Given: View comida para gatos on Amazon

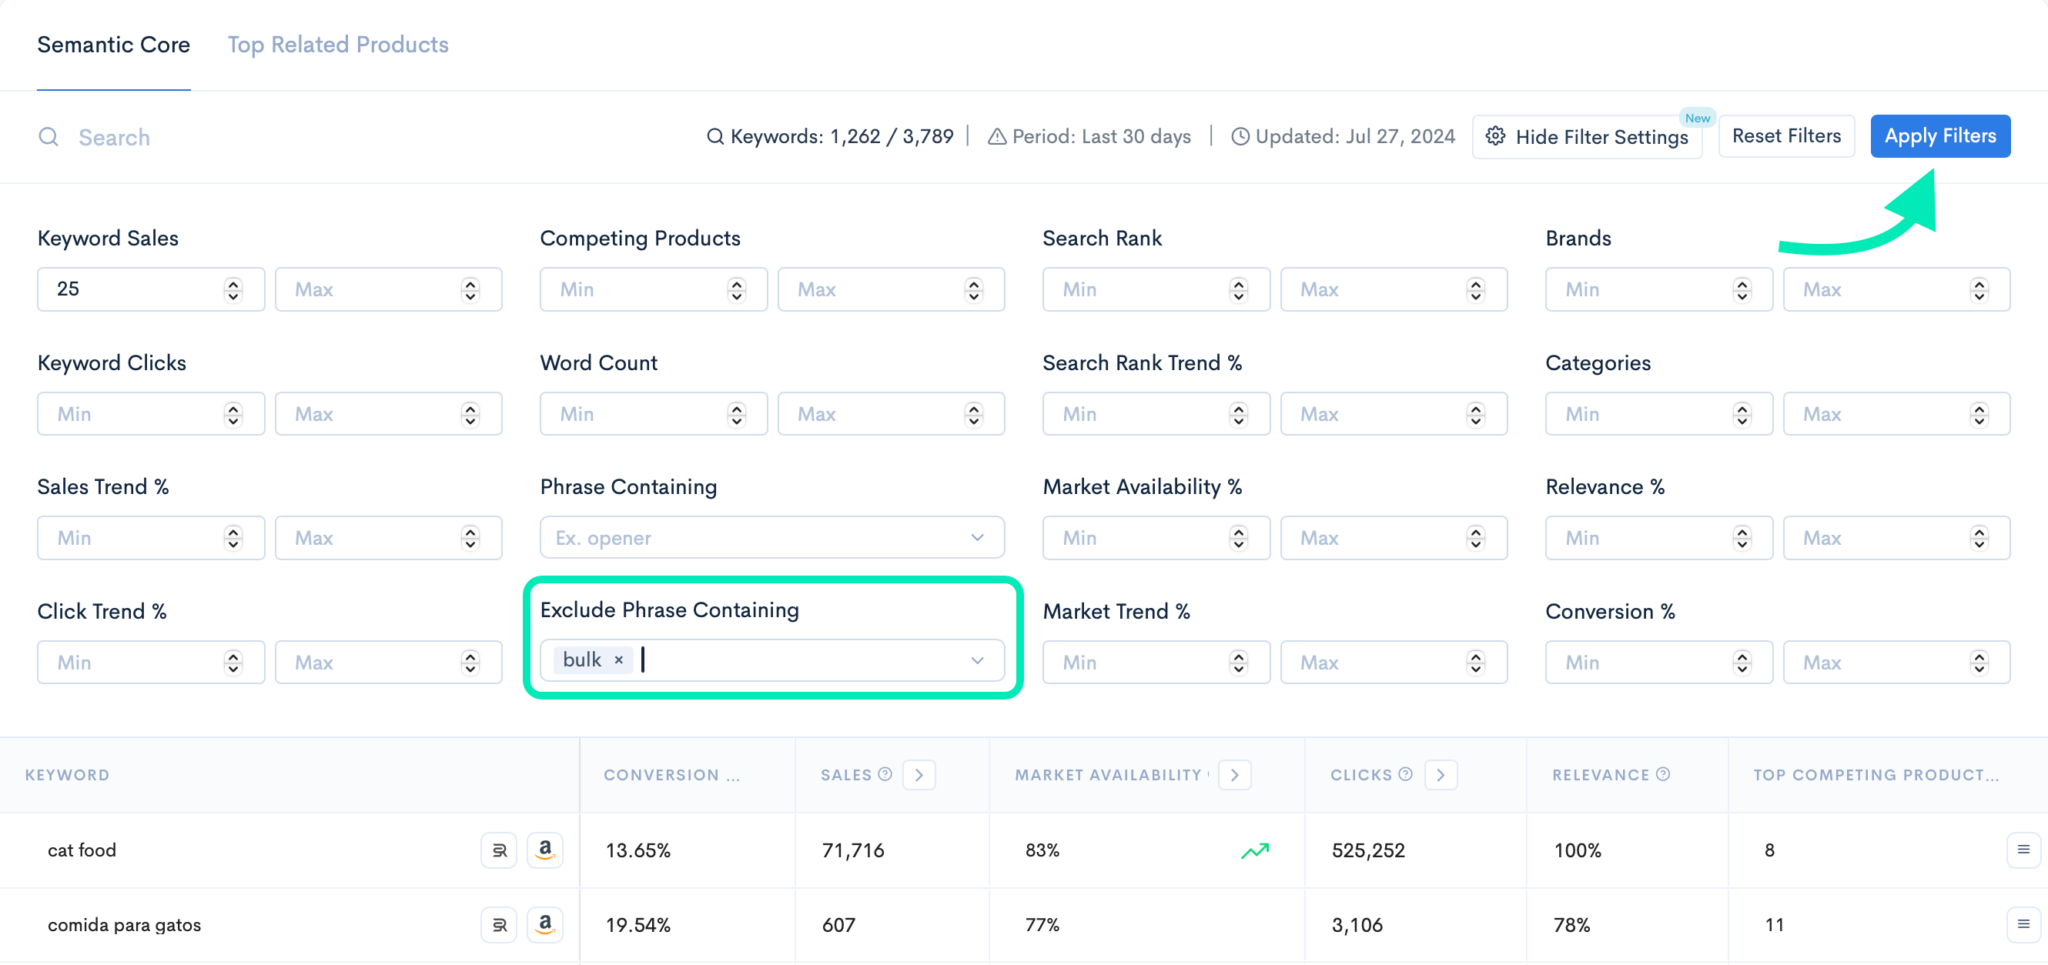Looking at the screenshot, I should (546, 924).
